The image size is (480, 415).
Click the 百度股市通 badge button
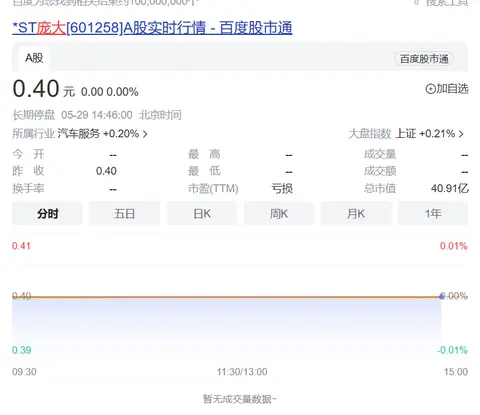click(x=424, y=59)
